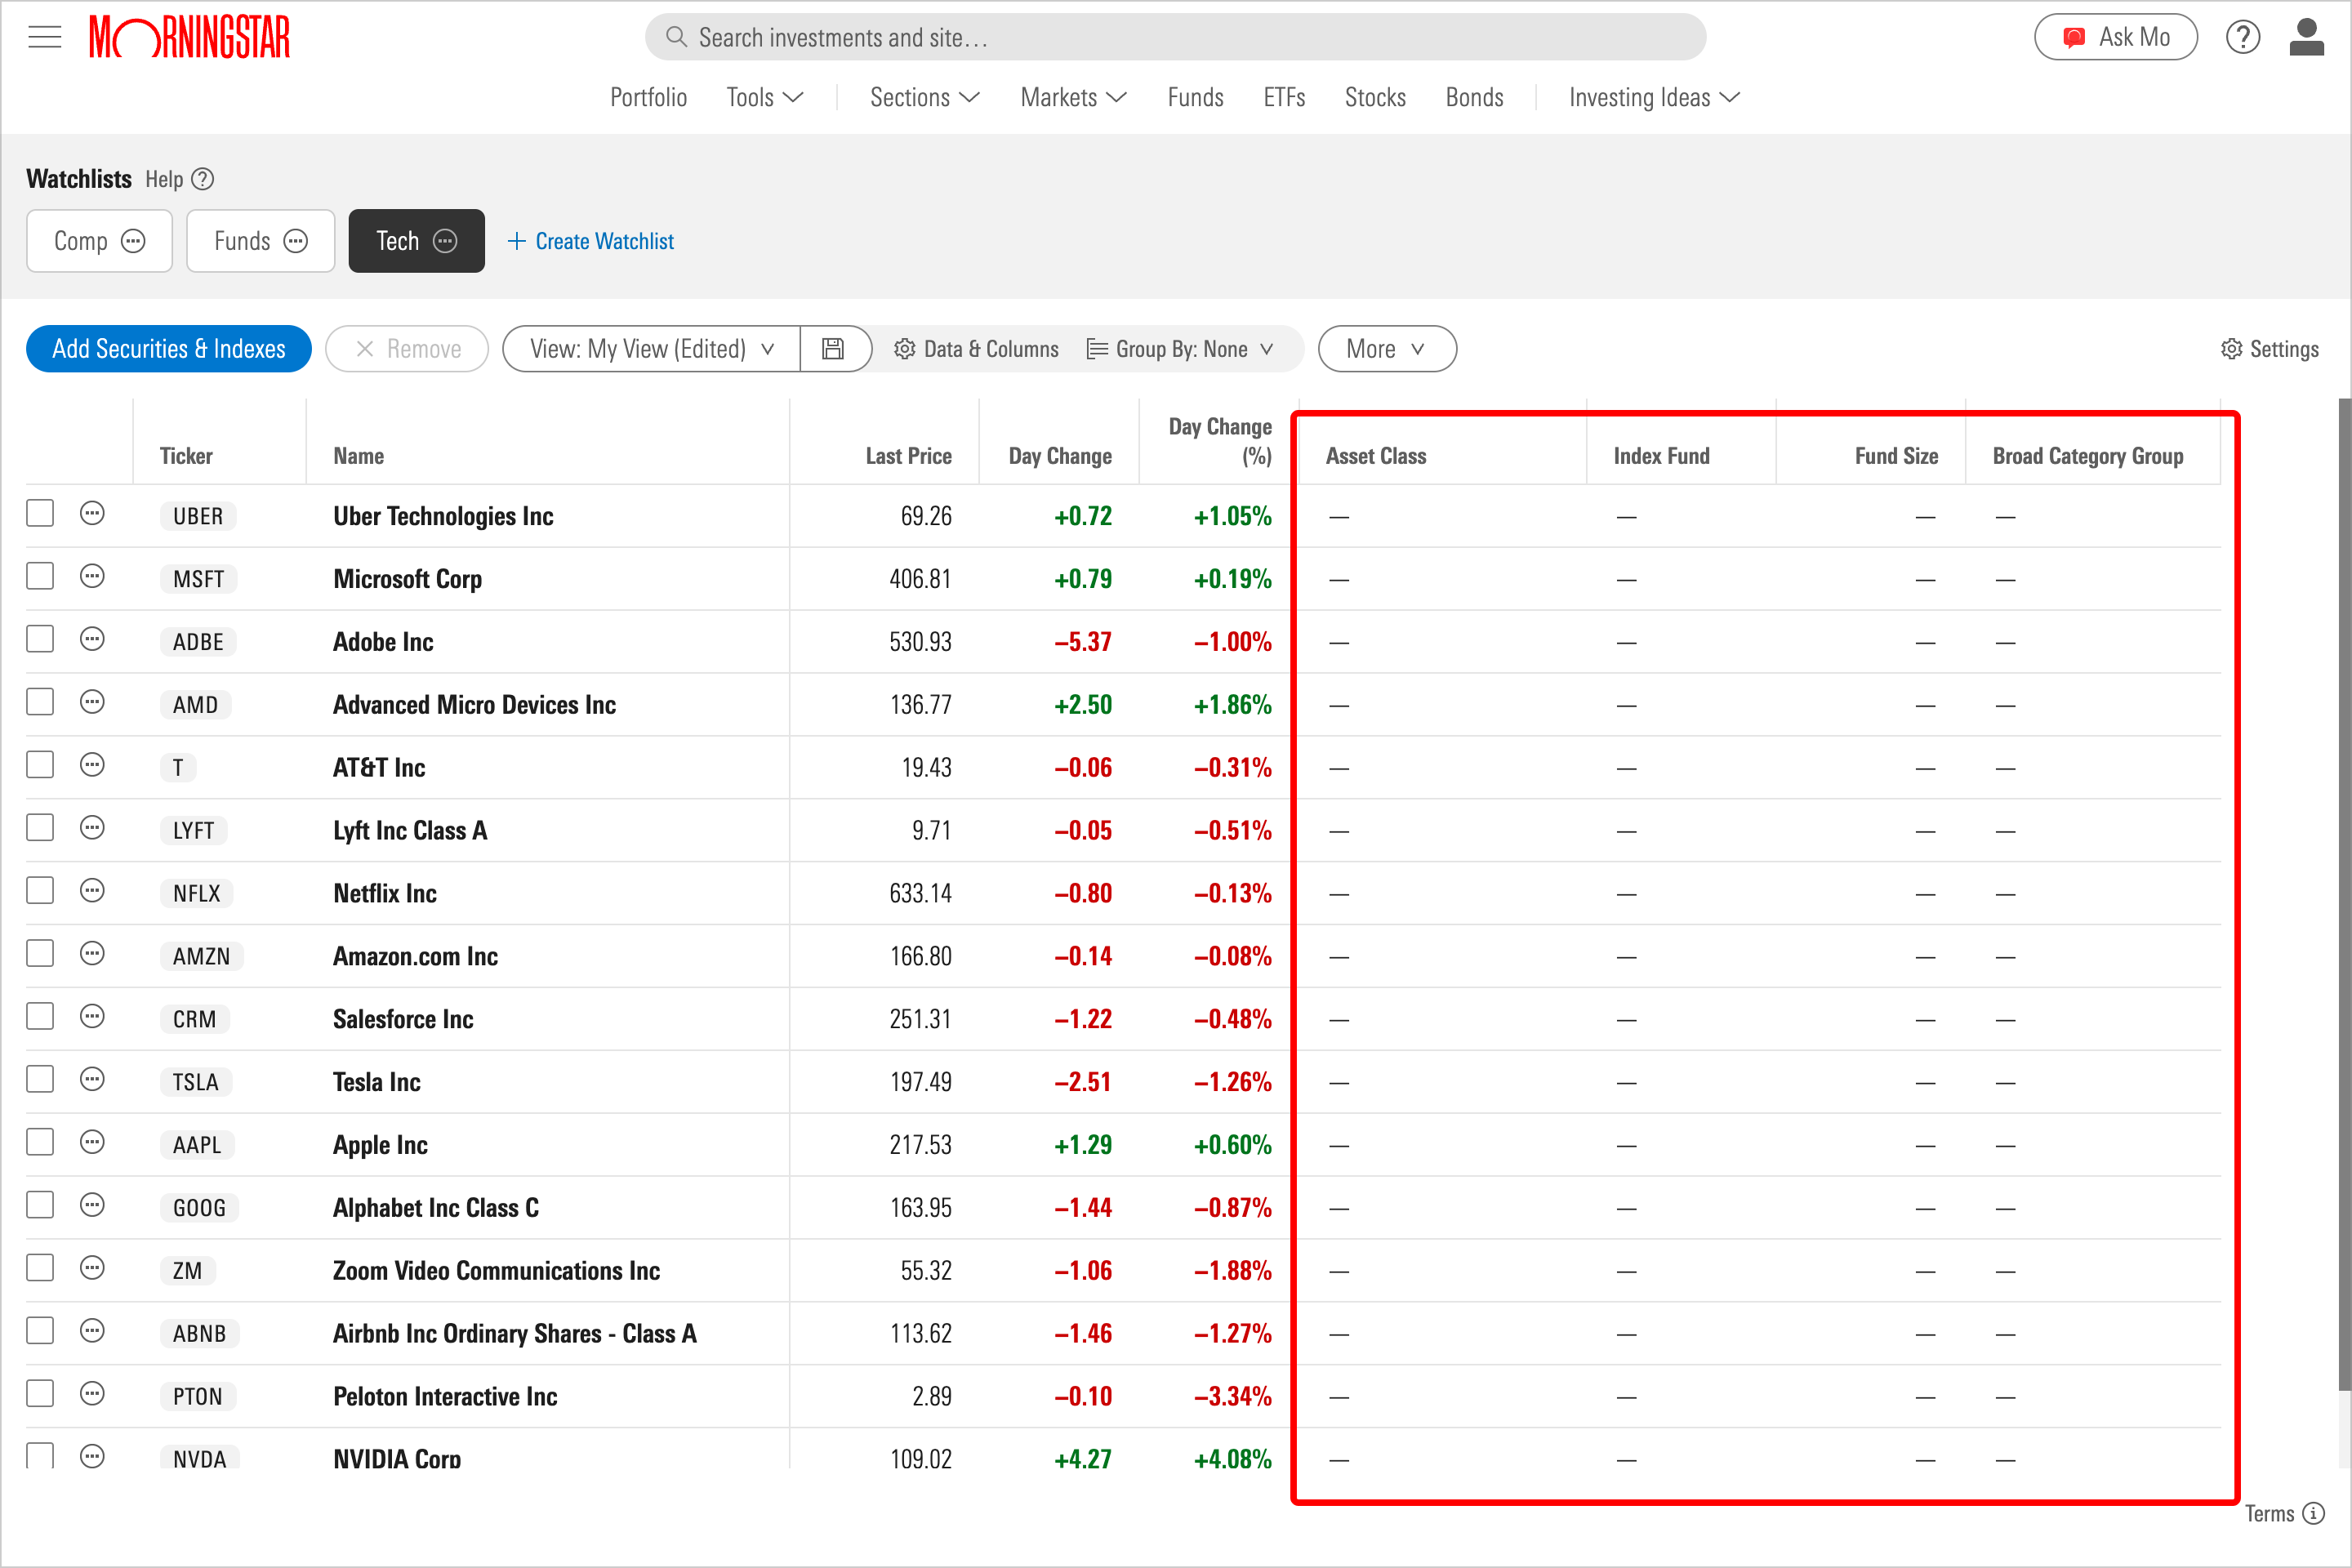Open the Stocks navigation item
The image size is (2352, 1568).
(x=1376, y=97)
